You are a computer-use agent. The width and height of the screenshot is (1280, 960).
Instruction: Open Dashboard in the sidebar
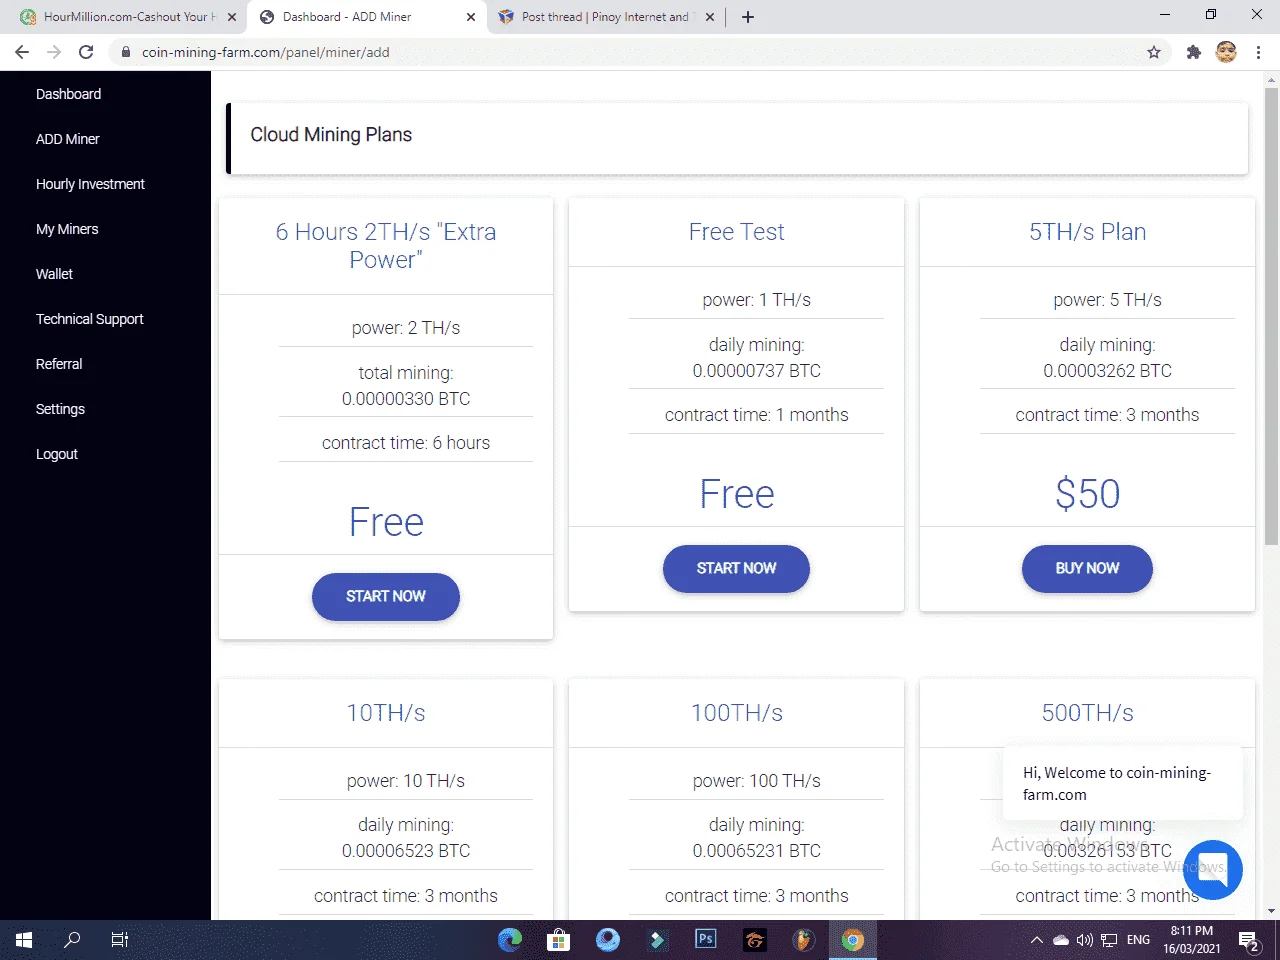69,94
